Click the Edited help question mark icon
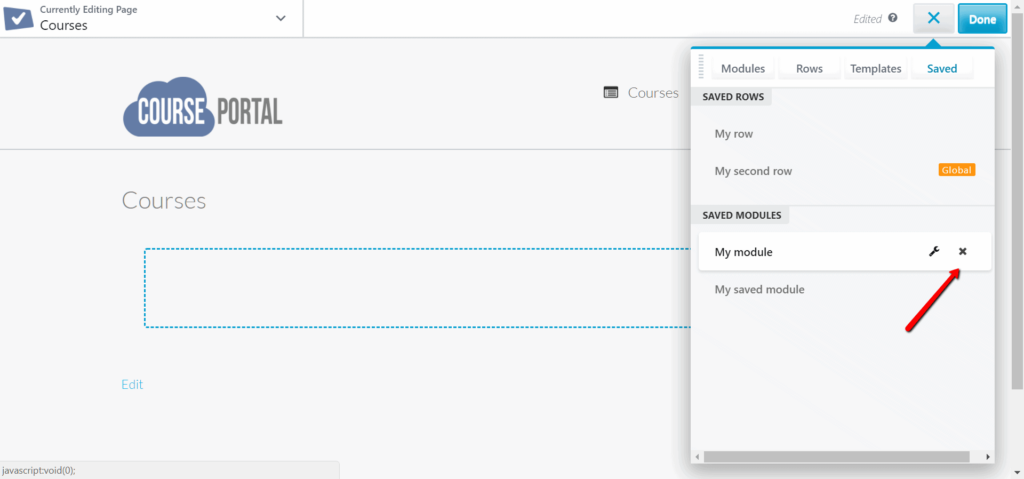Screen dimensions: 1024x479 click(x=893, y=18)
